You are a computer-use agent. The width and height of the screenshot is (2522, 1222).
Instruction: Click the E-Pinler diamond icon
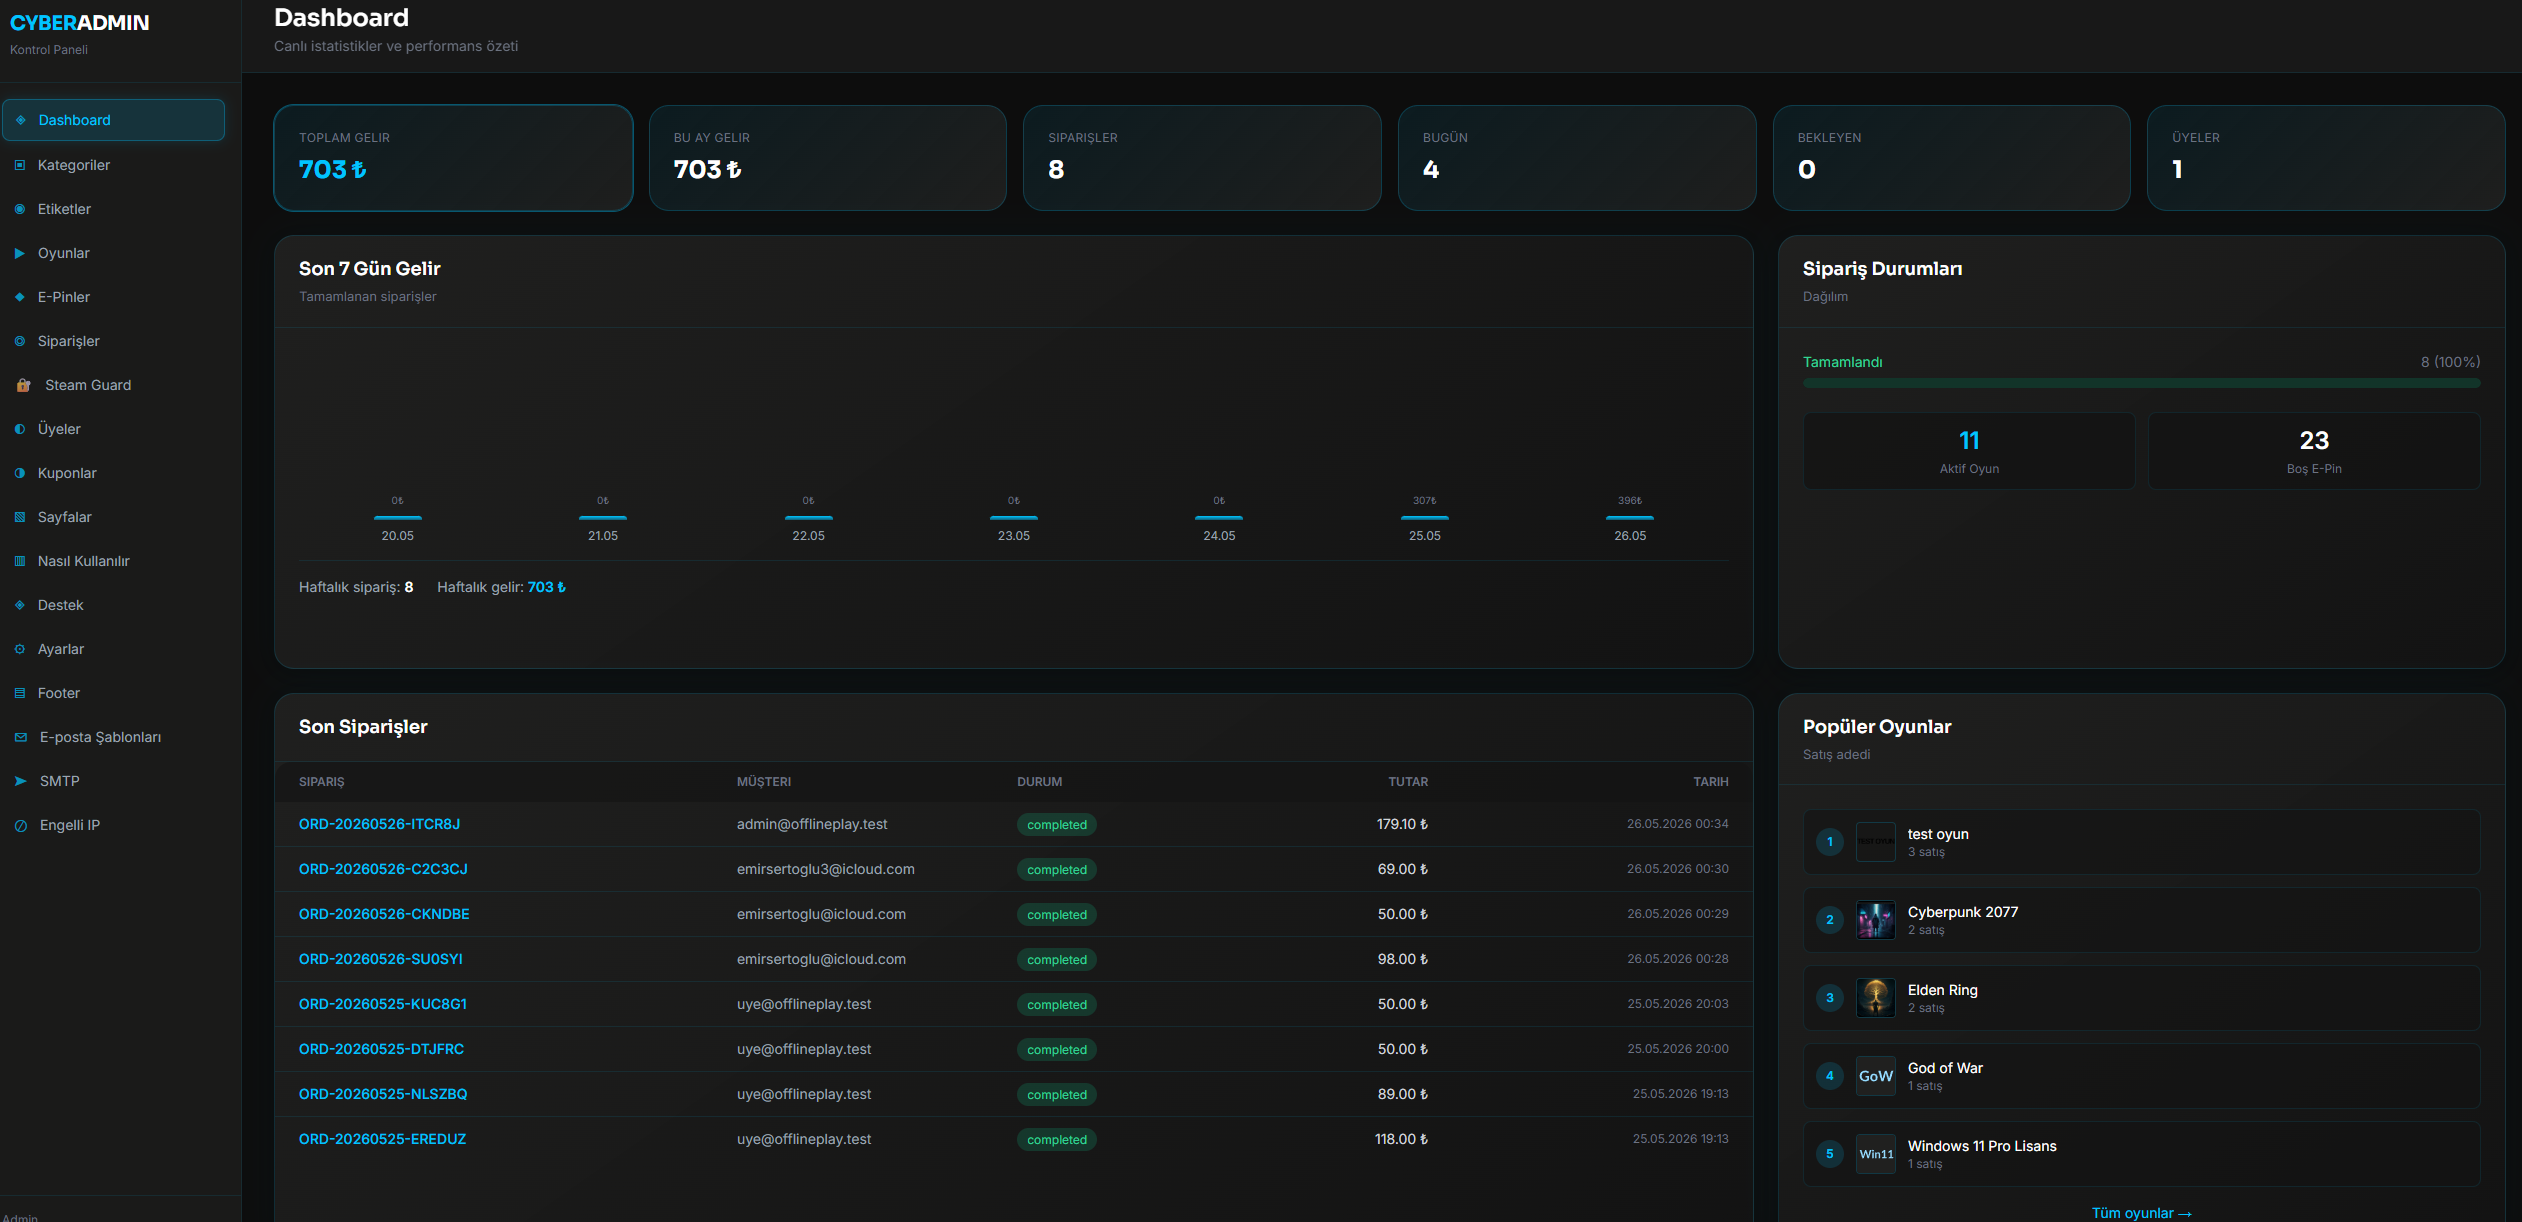tap(20, 297)
